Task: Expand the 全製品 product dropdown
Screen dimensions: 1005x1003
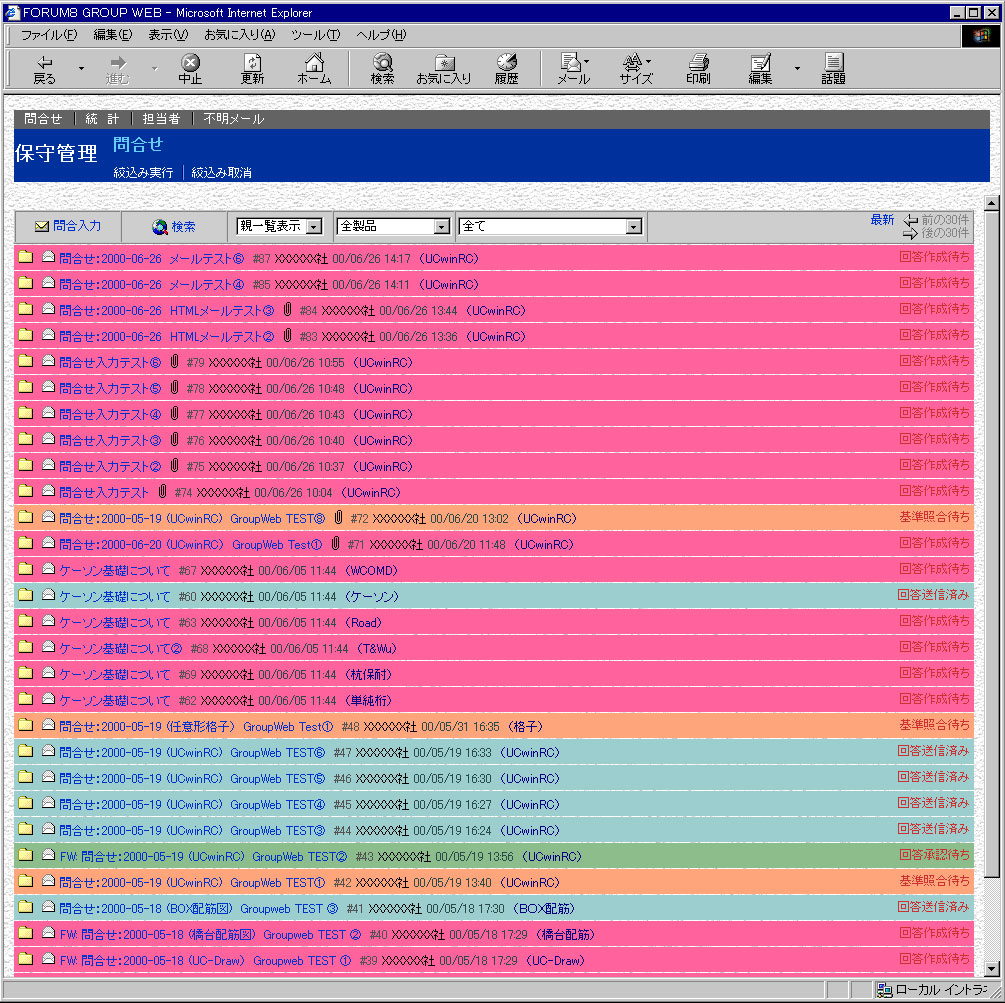Action: pyautogui.click(x=442, y=227)
